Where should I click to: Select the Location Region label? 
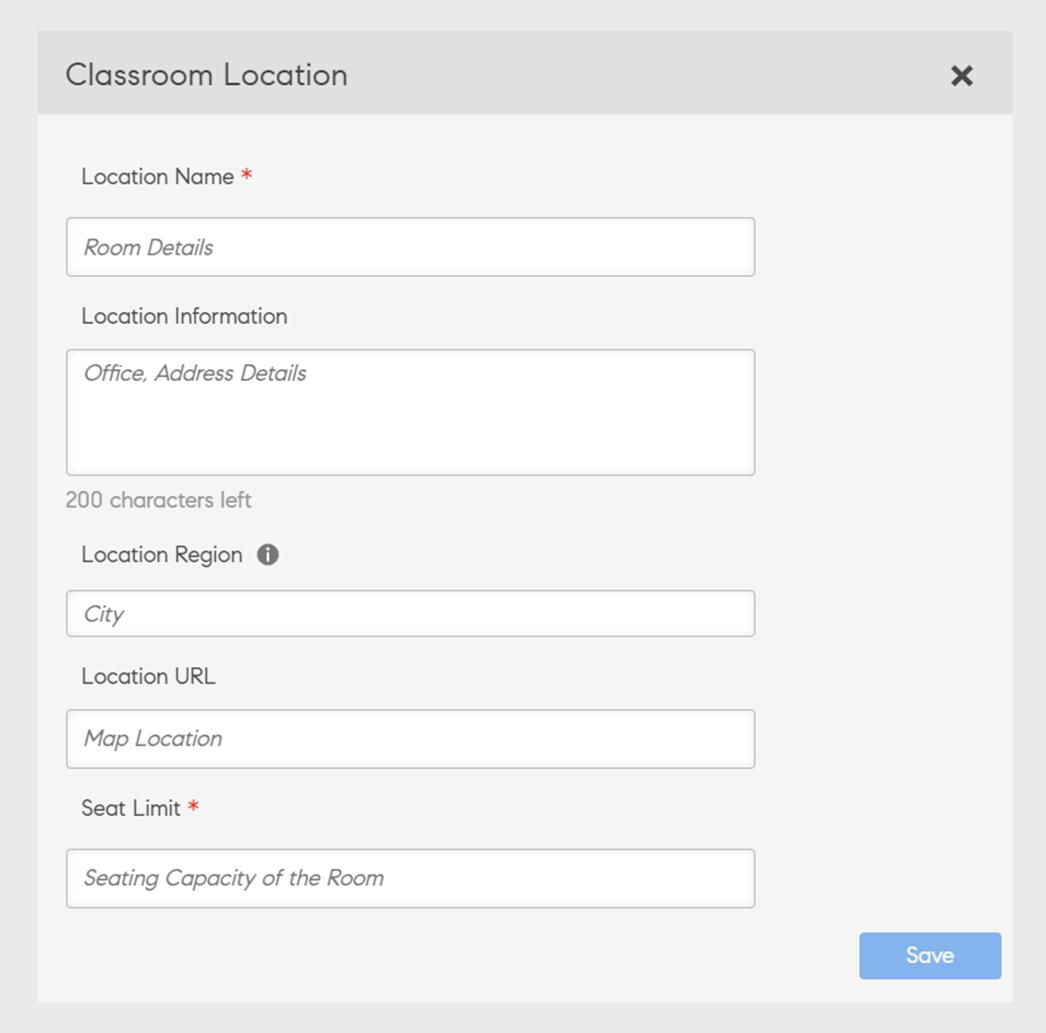click(162, 553)
